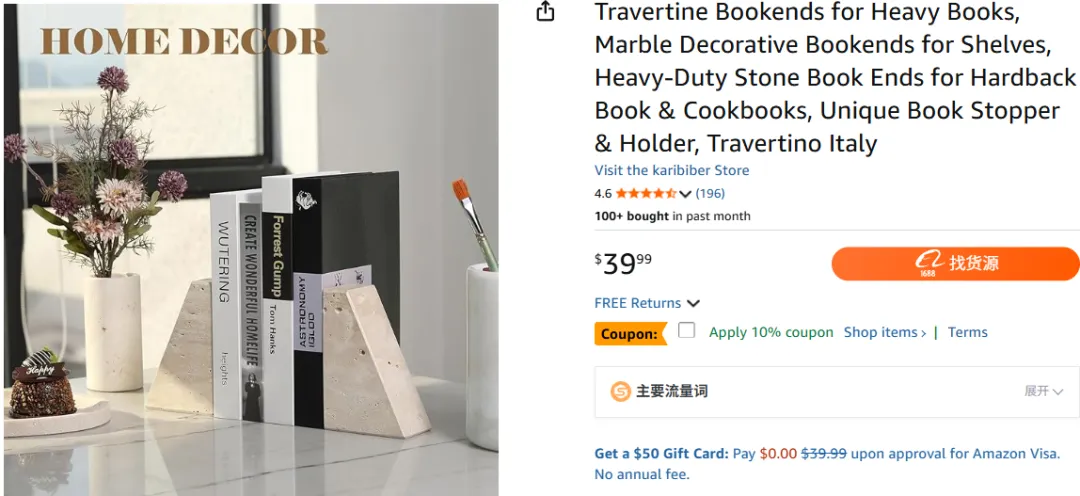Open the Shop items link
Screen dimensions: 1080x496
click(x=885, y=332)
